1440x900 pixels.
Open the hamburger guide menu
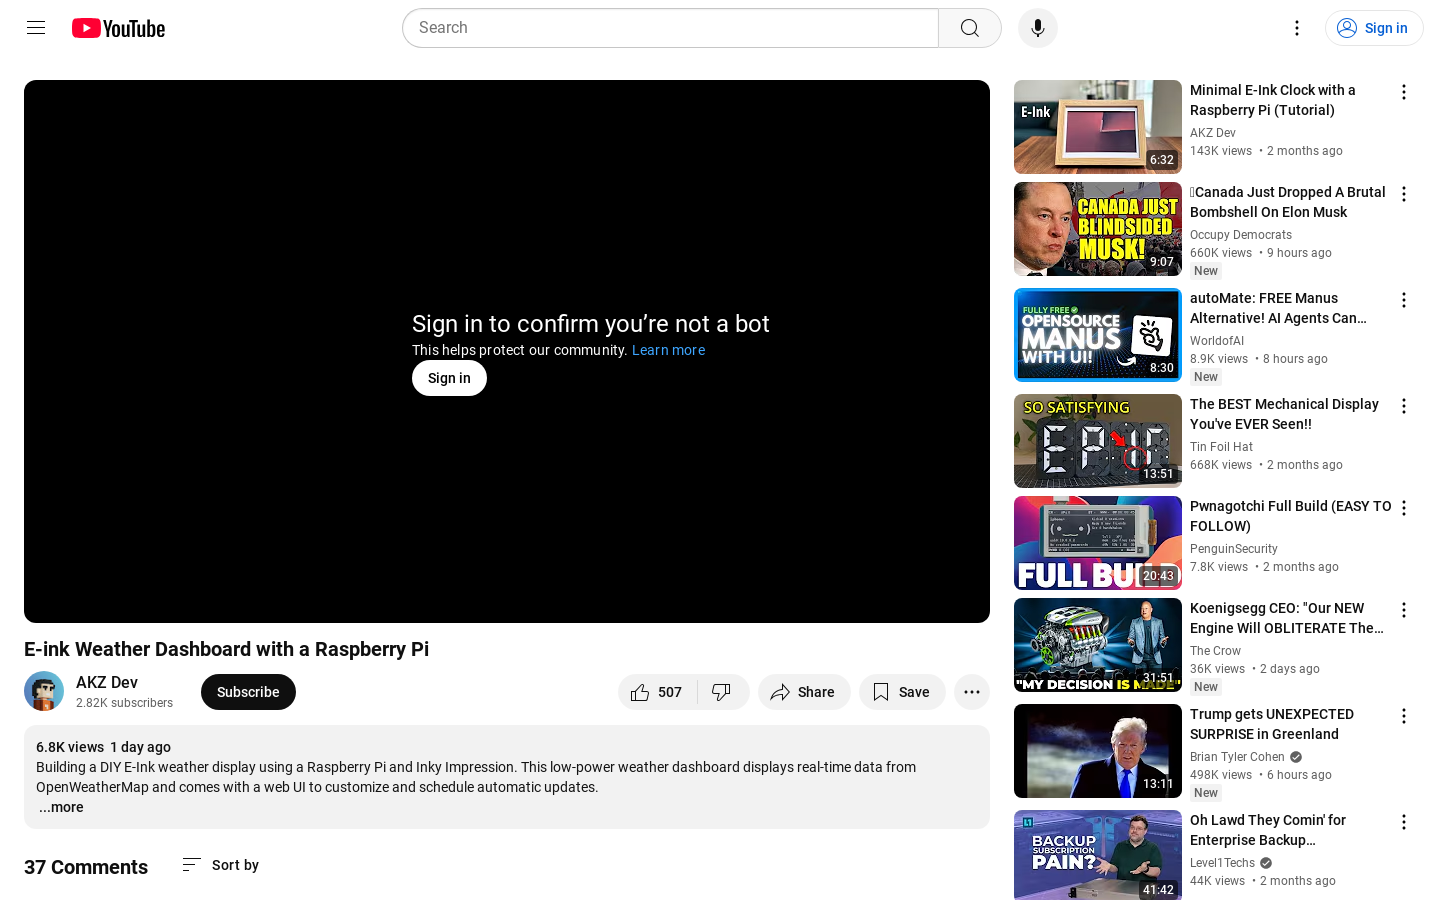36,28
